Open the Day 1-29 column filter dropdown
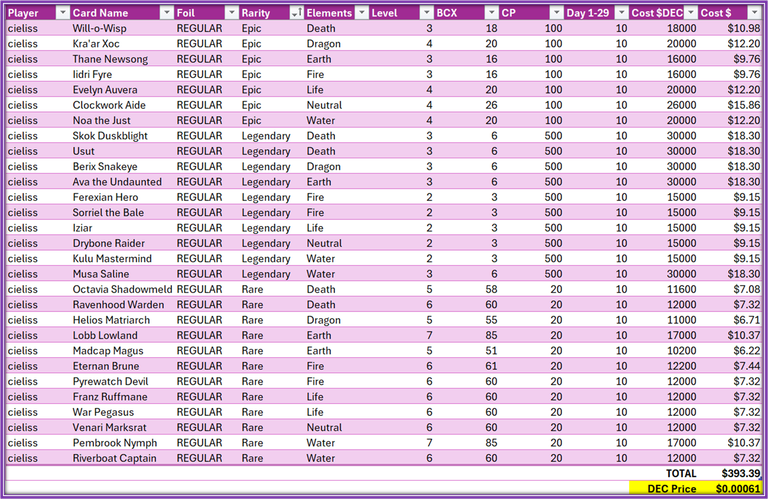The width and height of the screenshot is (768, 499). [622, 13]
